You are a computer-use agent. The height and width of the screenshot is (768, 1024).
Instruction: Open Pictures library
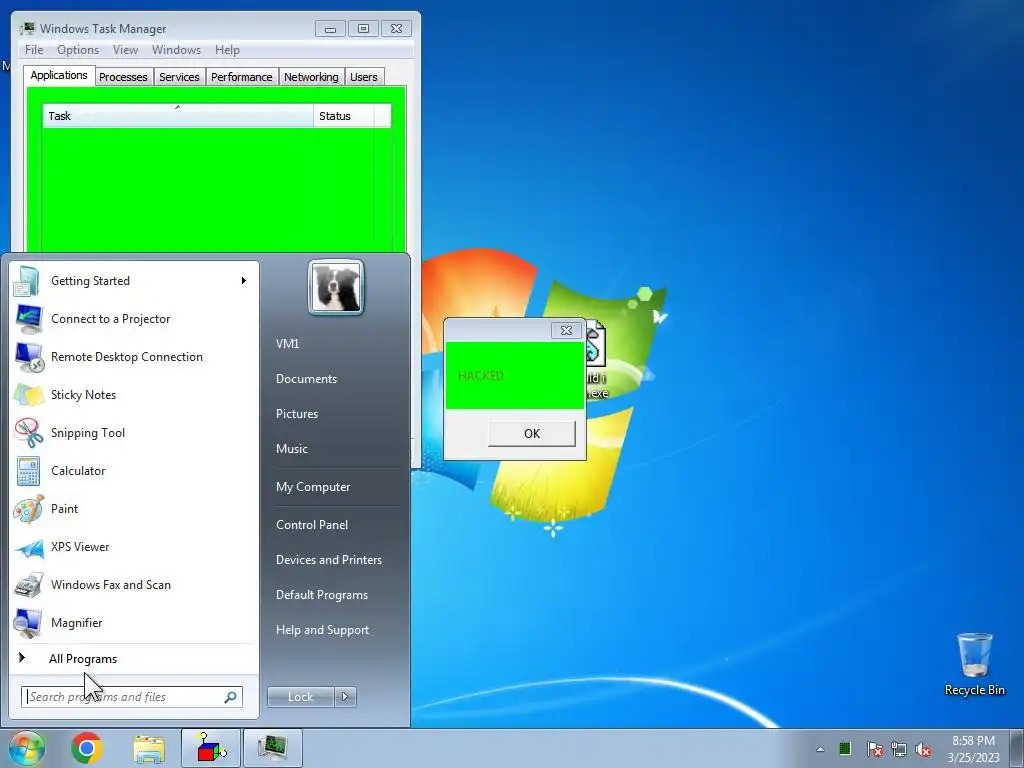296,414
